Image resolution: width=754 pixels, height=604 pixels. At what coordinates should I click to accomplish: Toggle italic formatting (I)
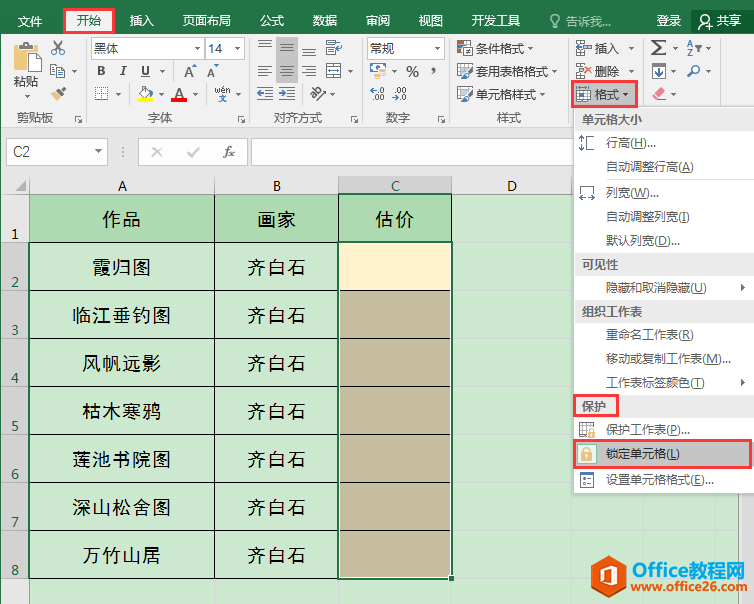(x=124, y=71)
